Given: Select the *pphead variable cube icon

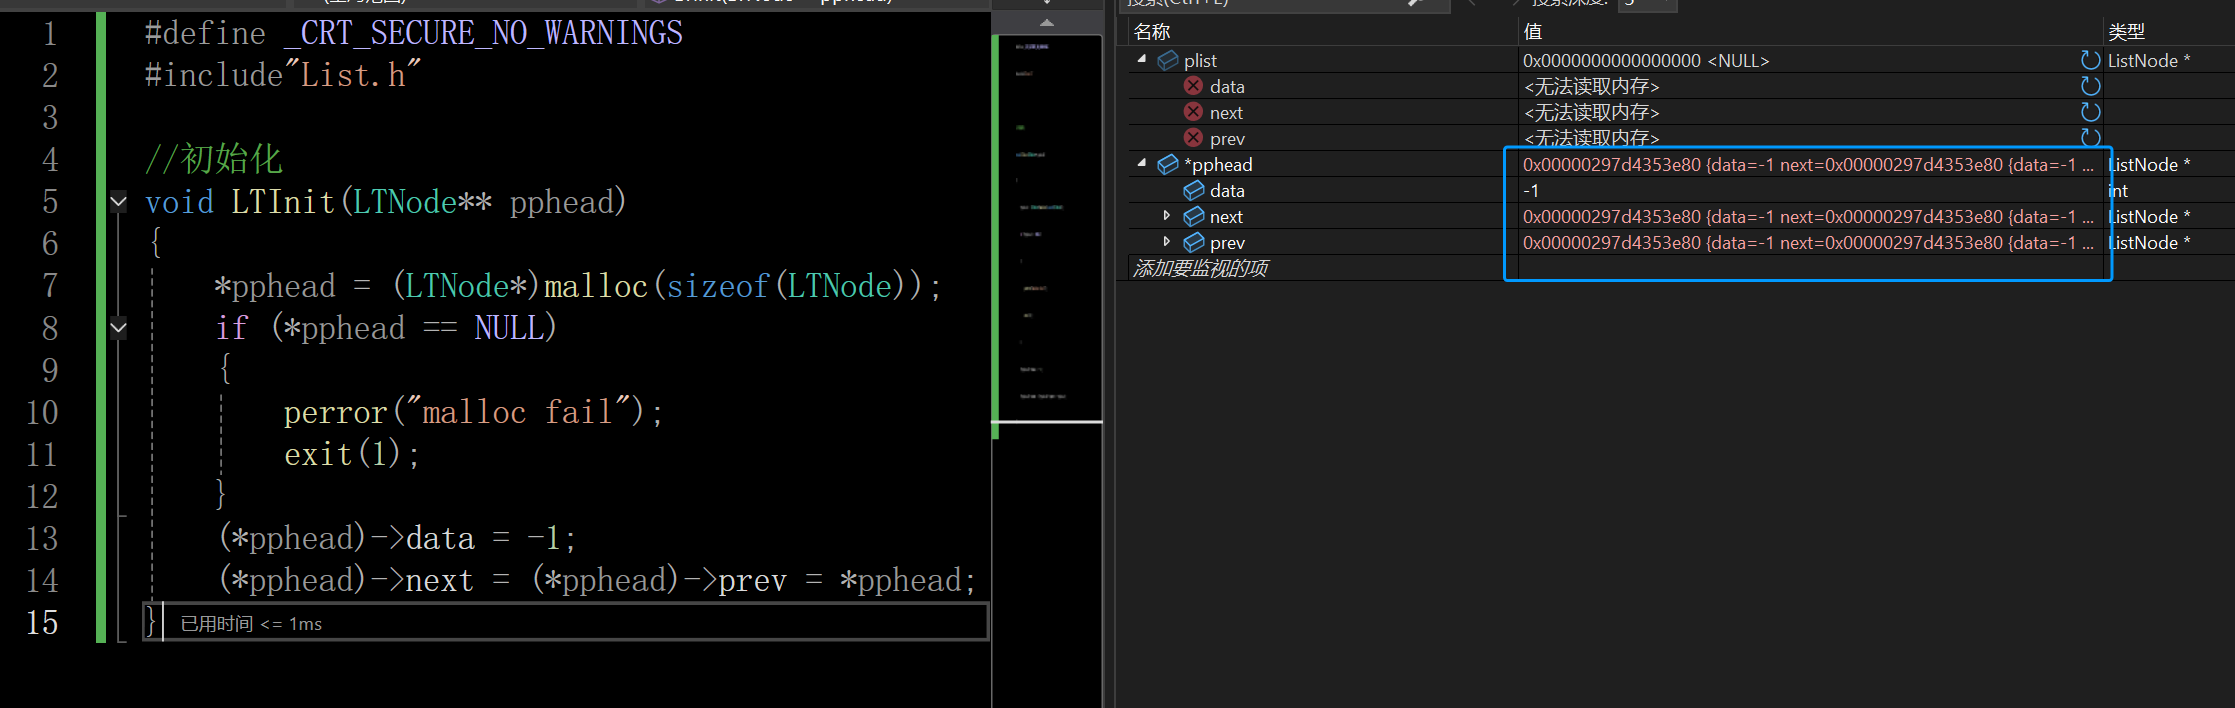Looking at the screenshot, I should (x=1167, y=164).
